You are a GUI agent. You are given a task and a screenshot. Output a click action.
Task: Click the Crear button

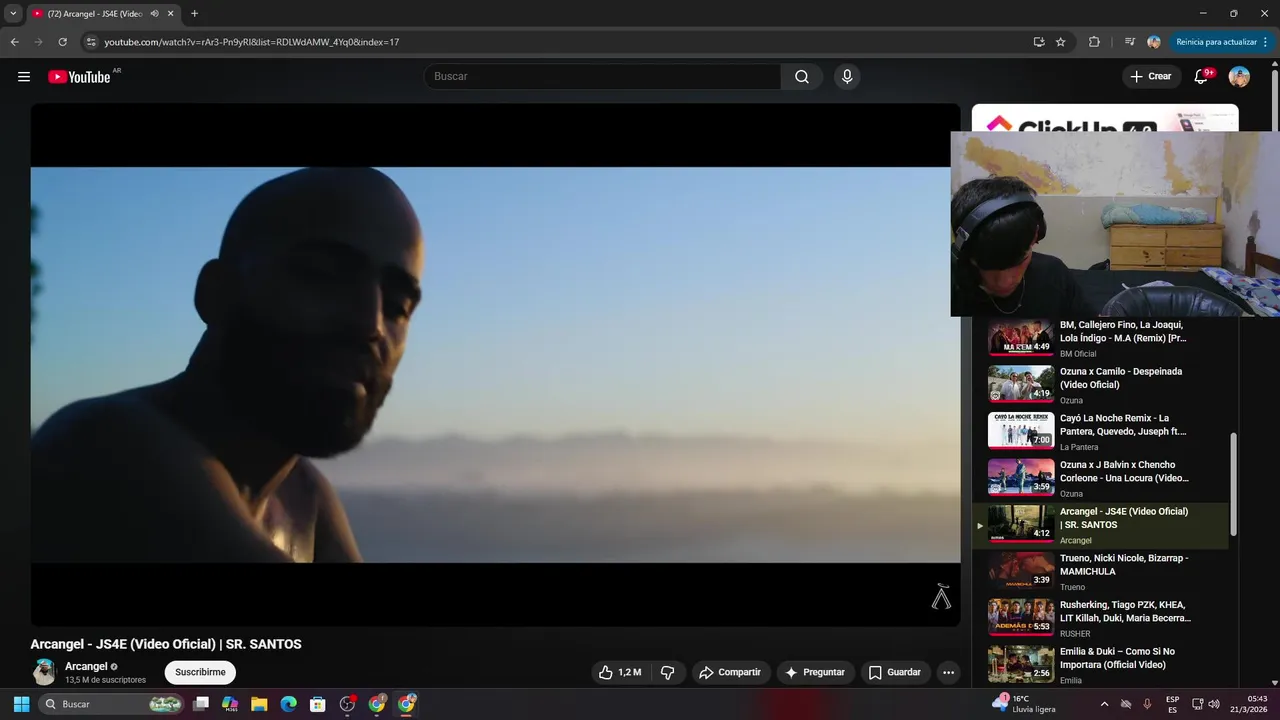pos(1151,77)
